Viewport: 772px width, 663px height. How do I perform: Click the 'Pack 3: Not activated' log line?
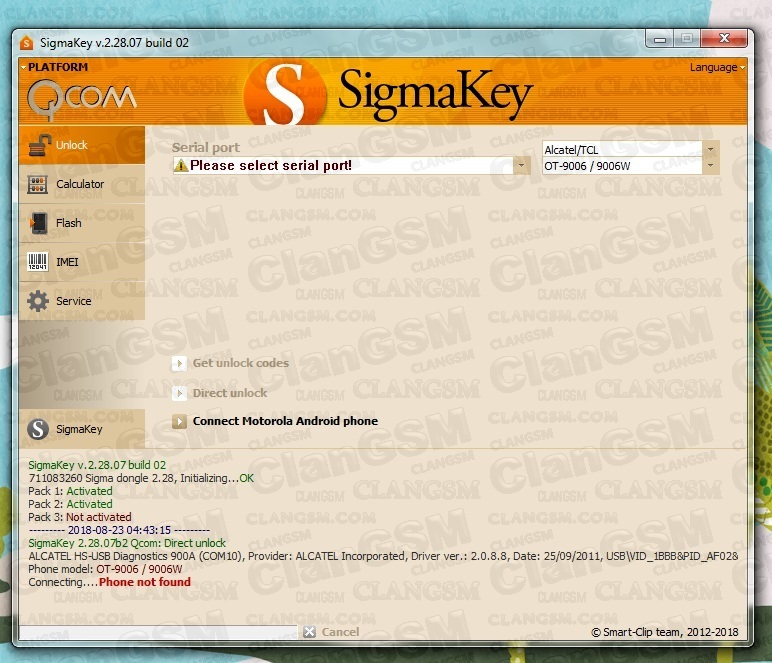pyautogui.click(x=80, y=517)
